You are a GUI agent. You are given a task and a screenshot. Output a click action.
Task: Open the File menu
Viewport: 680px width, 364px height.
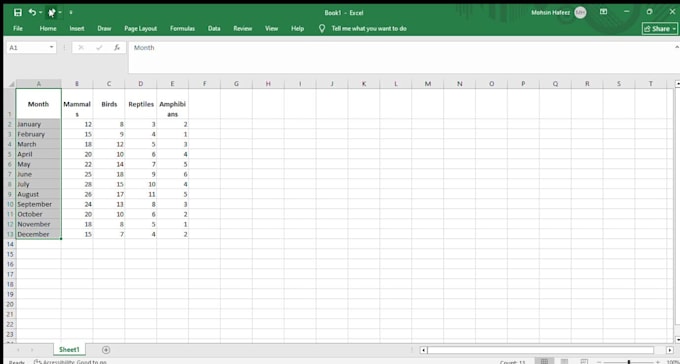click(x=18, y=29)
